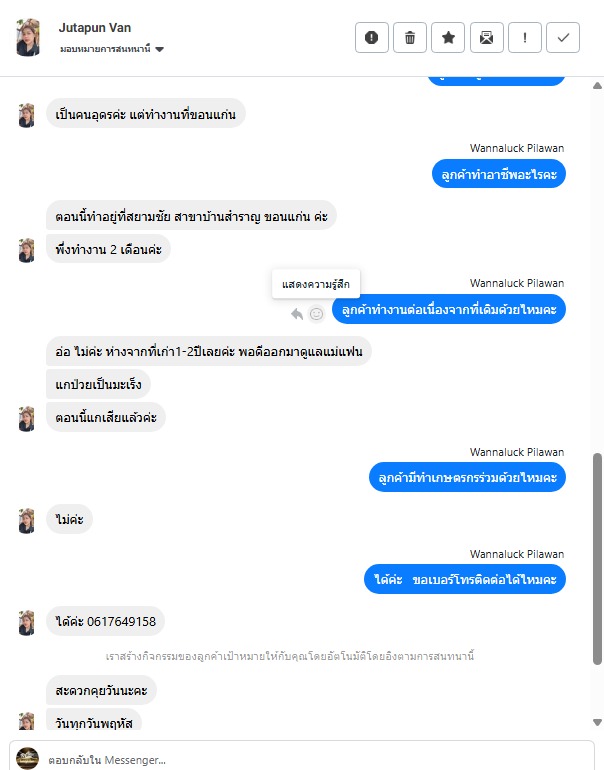Open the มอบหมายการสนทนานี้ menu label
Viewport: 604px width, 770px height.
tap(106, 49)
